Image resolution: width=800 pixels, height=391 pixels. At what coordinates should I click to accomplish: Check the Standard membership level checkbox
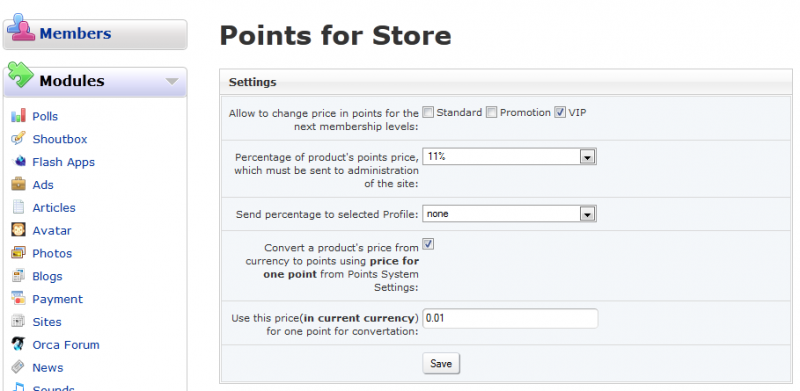point(429,112)
